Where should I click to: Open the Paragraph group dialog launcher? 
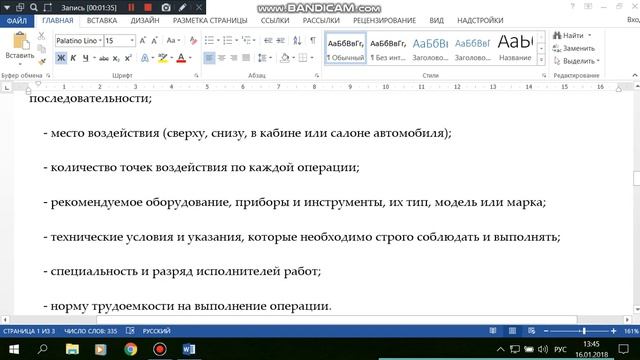tap(317, 76)
